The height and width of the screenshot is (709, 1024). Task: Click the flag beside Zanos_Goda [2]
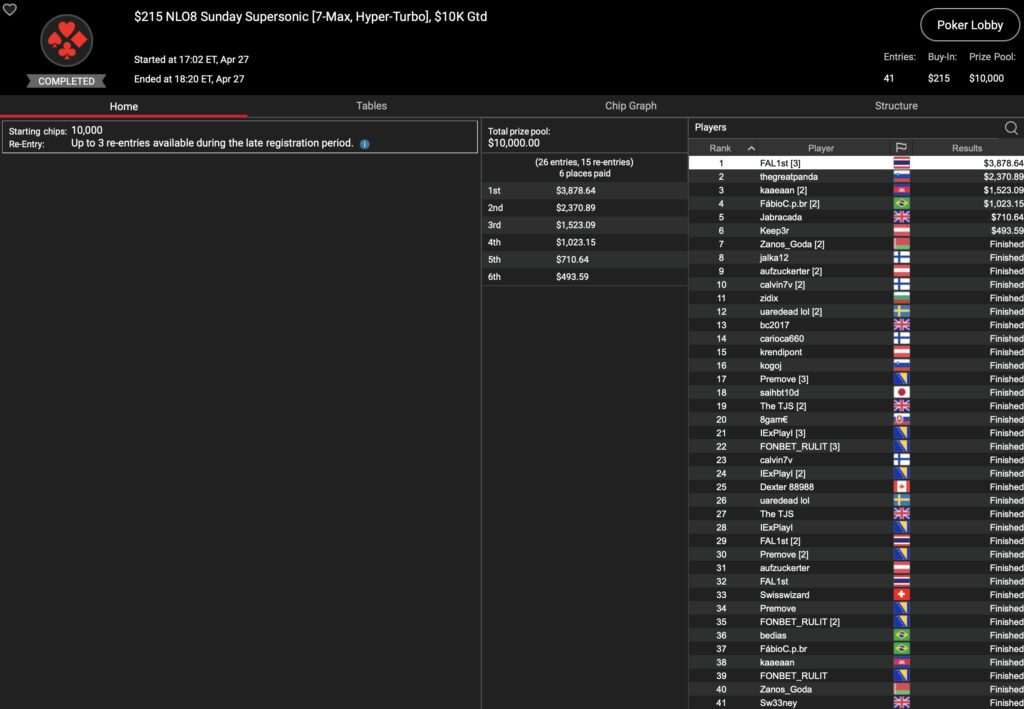pyautogui.click(x=901, y=244)
